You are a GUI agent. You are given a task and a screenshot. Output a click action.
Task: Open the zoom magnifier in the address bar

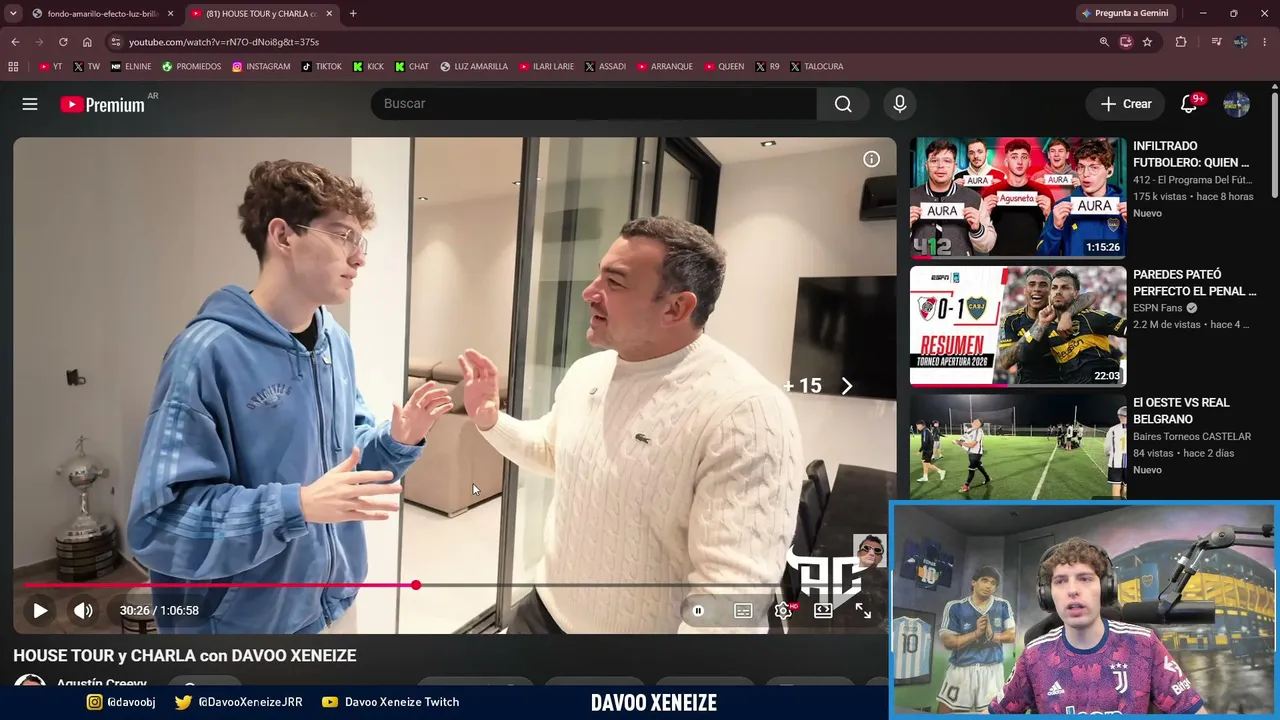pos(1104,42)
